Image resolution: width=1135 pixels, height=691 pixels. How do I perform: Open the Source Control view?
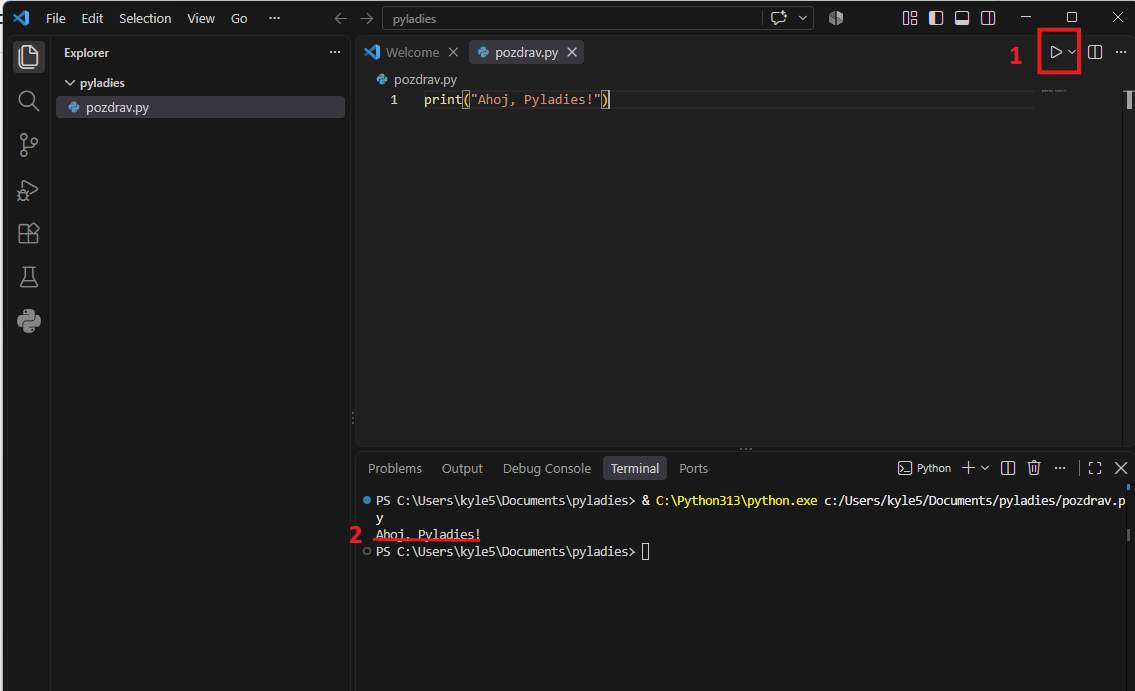28,145
